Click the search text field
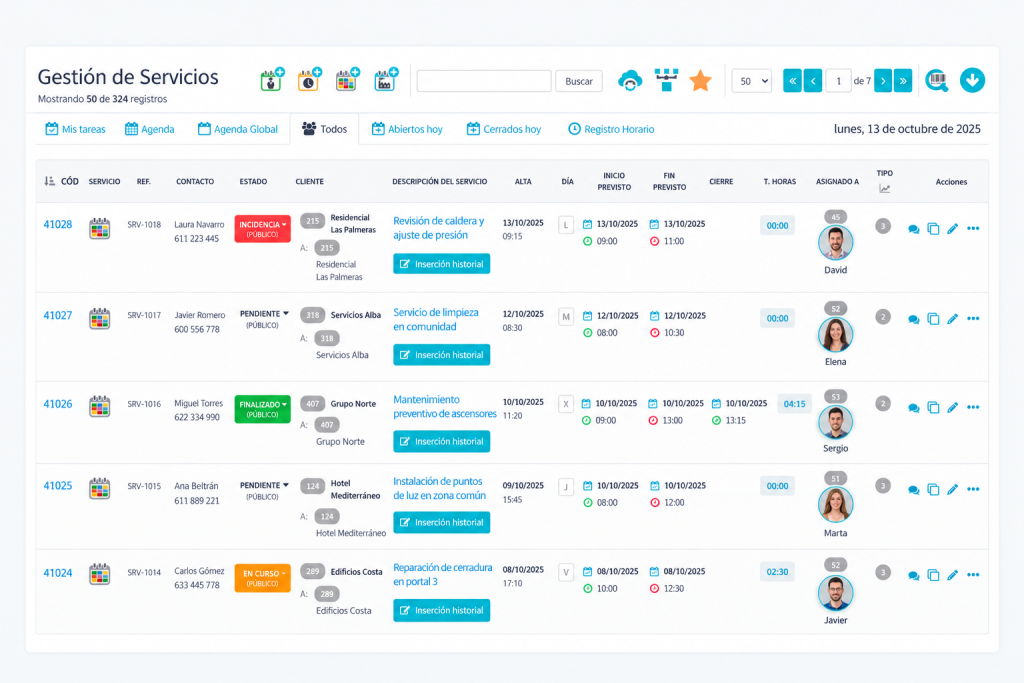The width and height of the screenshot is (1024, 683). [x=484, y=81]
